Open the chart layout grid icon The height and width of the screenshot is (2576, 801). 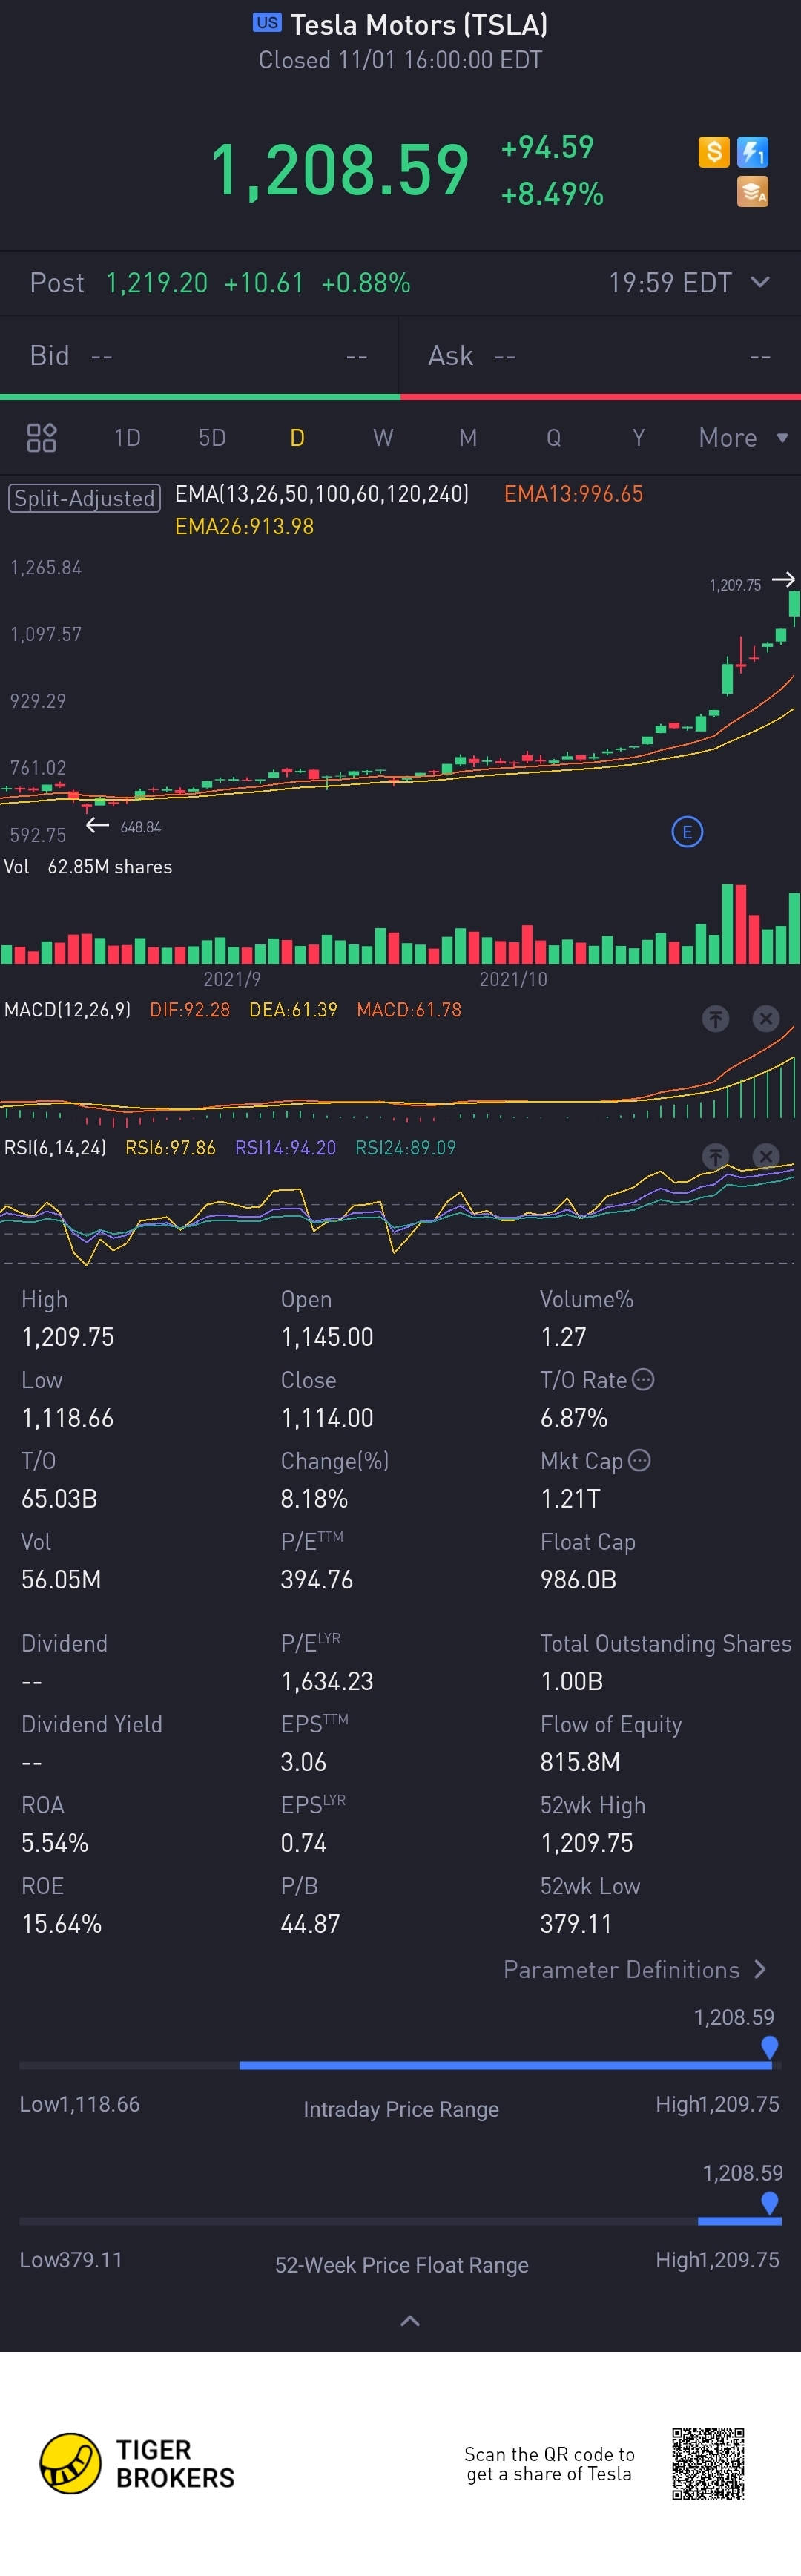pos(41,437)
